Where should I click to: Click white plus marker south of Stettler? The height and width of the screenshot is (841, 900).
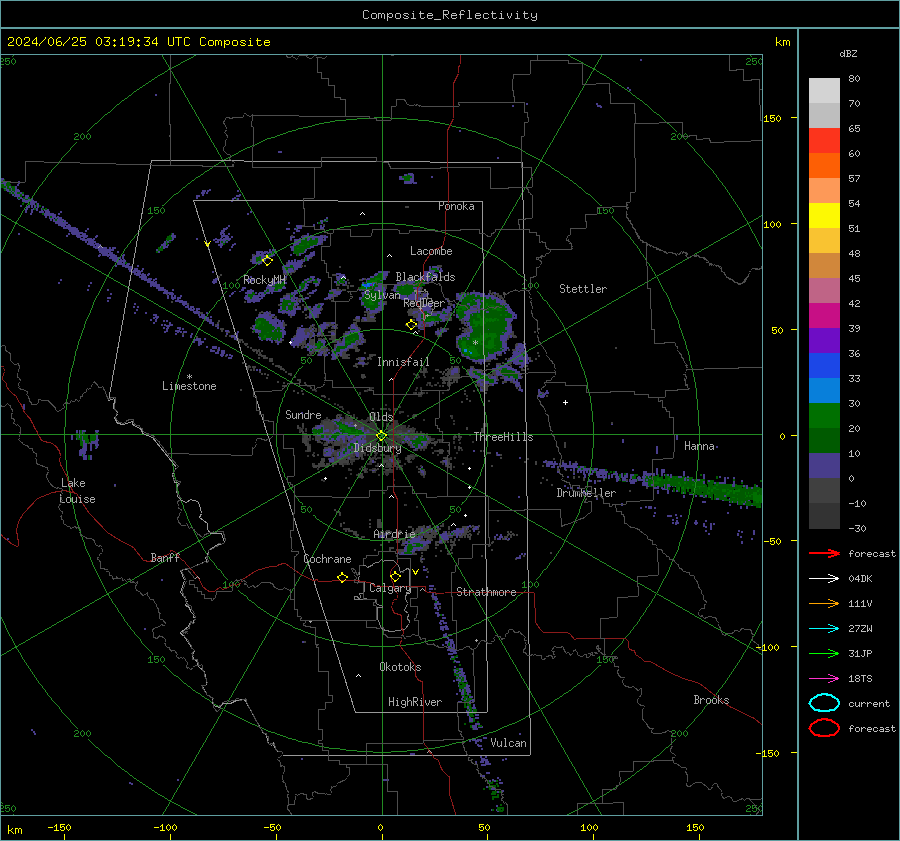coord(565,402)
